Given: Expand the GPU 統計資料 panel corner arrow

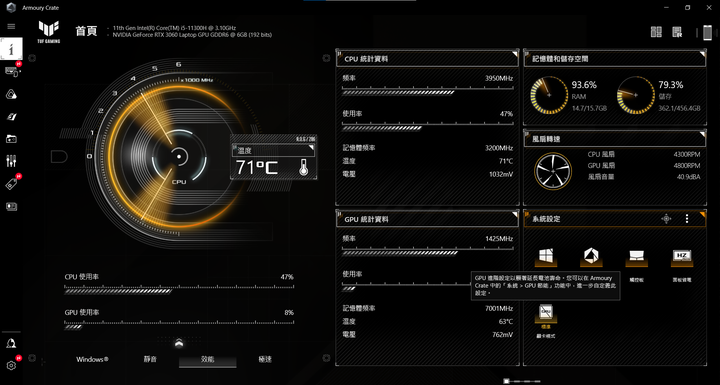Looking at the screenshot, I should (x=514, y=214).
